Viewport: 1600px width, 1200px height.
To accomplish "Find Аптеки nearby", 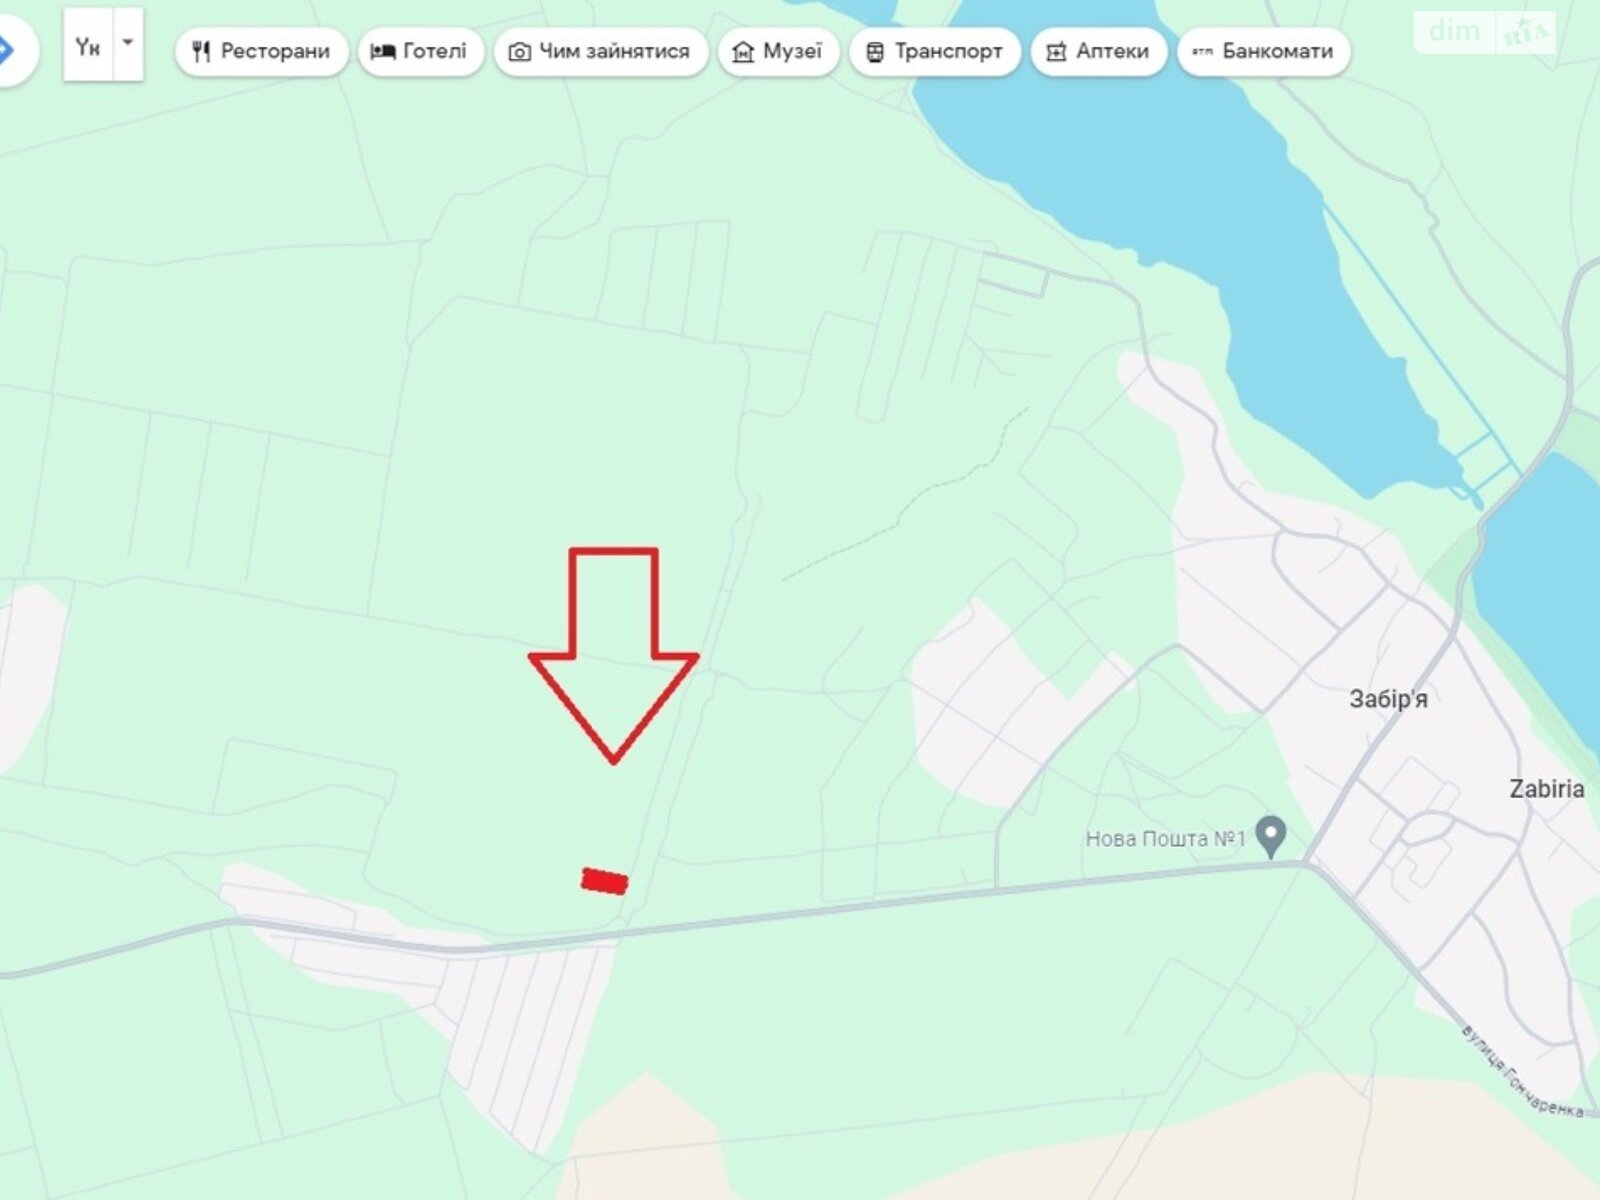I will (x=1099, y=51).
